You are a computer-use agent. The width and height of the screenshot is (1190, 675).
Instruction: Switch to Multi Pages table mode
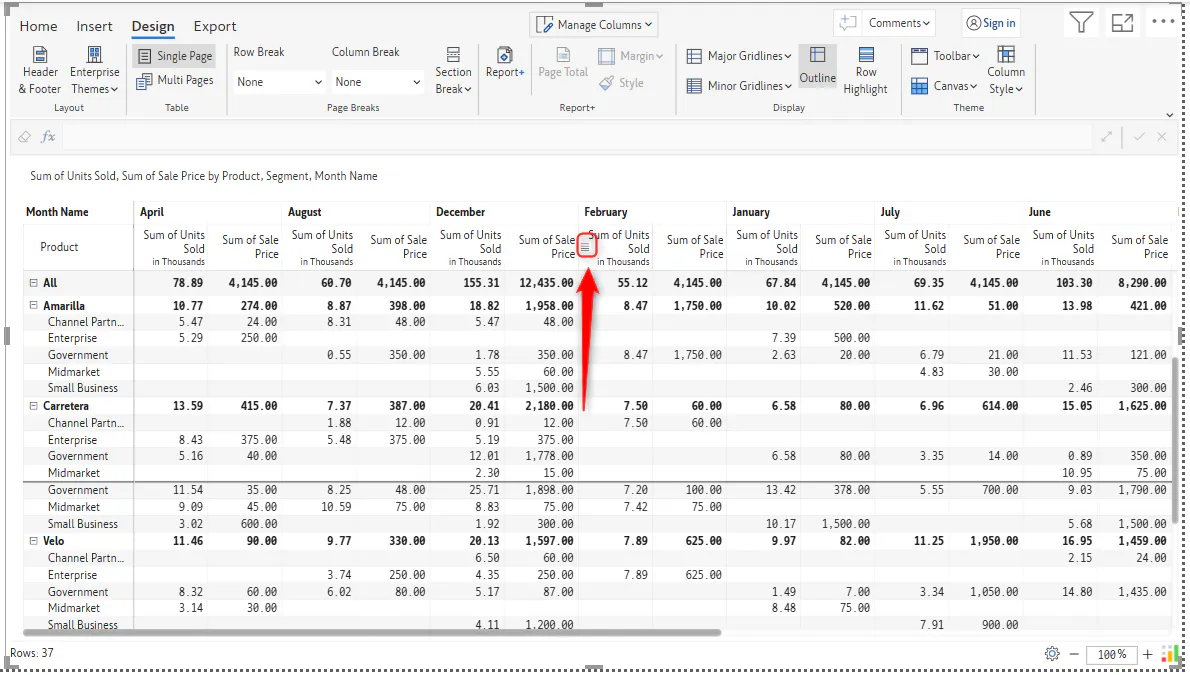pyautogui.click(x=175, y=80)
